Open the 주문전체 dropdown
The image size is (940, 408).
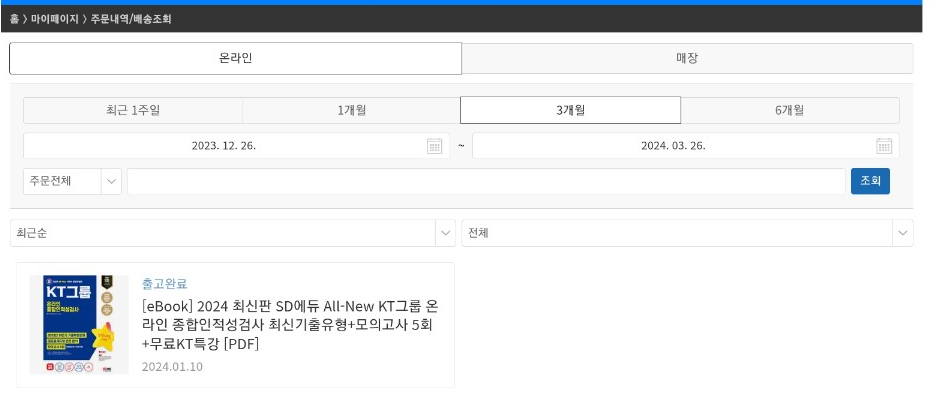pyautogui.click(x=72, y=181)
